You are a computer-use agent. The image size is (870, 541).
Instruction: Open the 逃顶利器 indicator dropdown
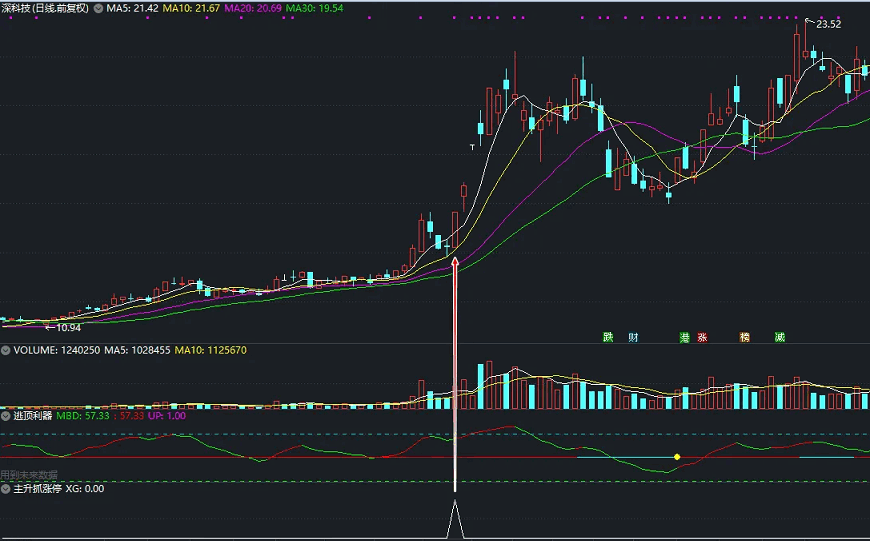[x=6, y=416]
